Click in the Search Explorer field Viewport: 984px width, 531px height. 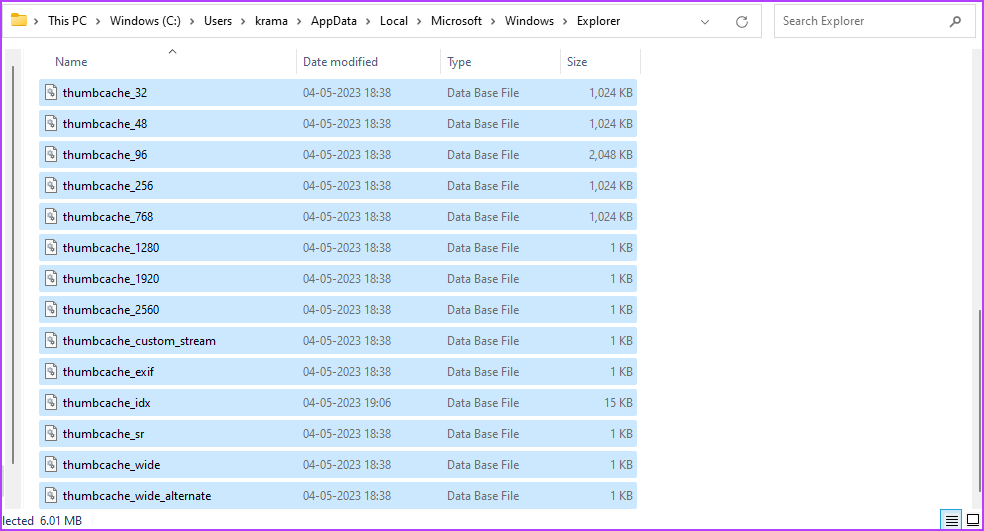863,21
